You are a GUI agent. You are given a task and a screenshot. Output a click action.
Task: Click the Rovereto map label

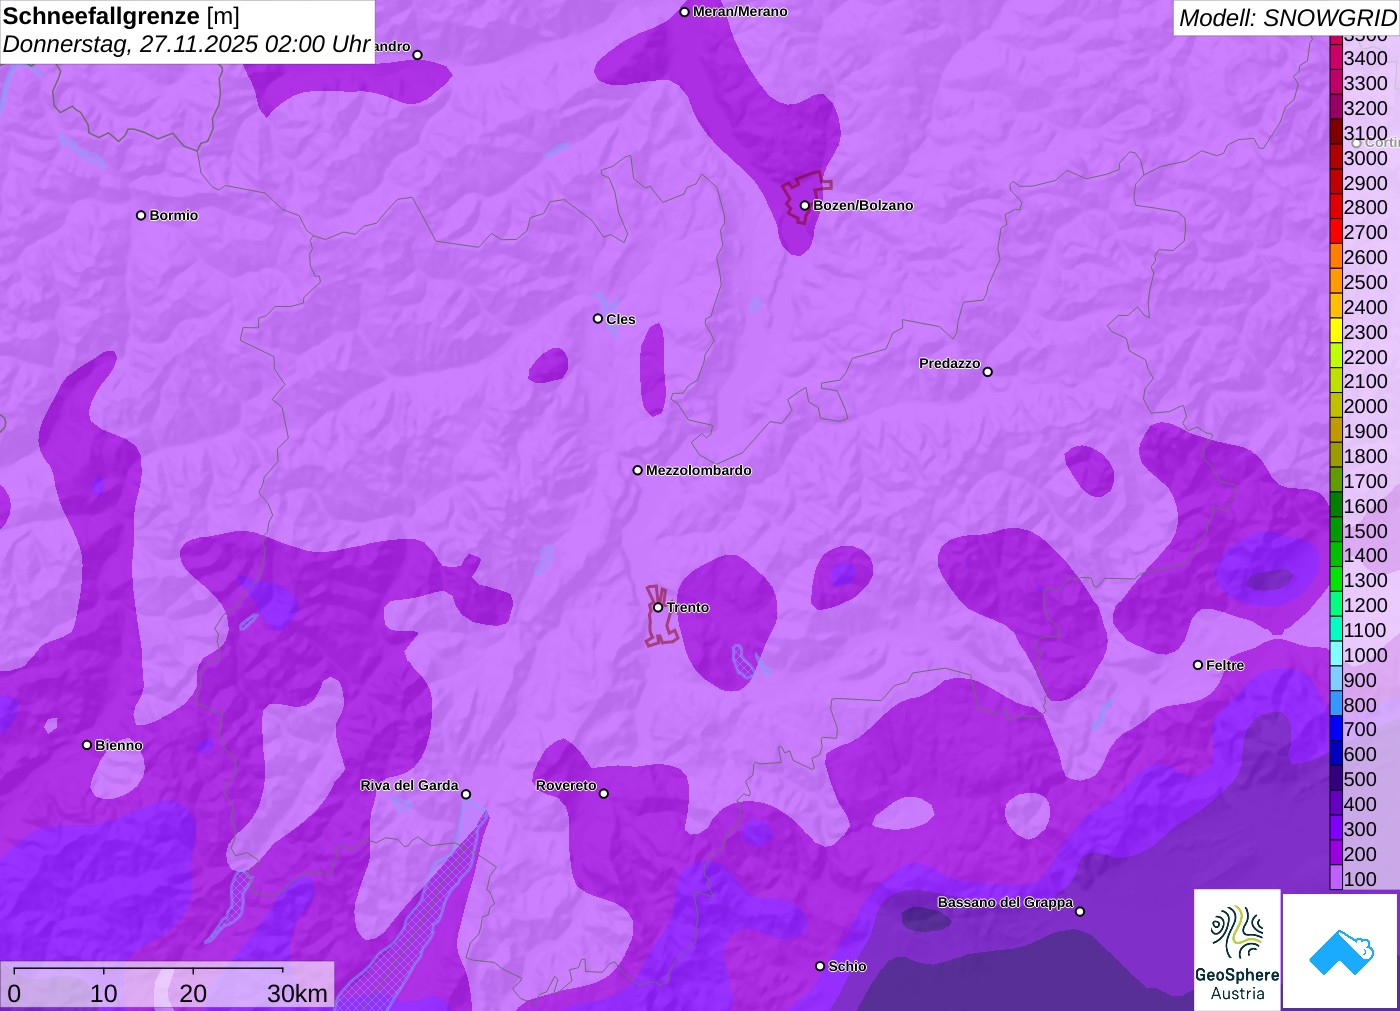click(566, 785)
